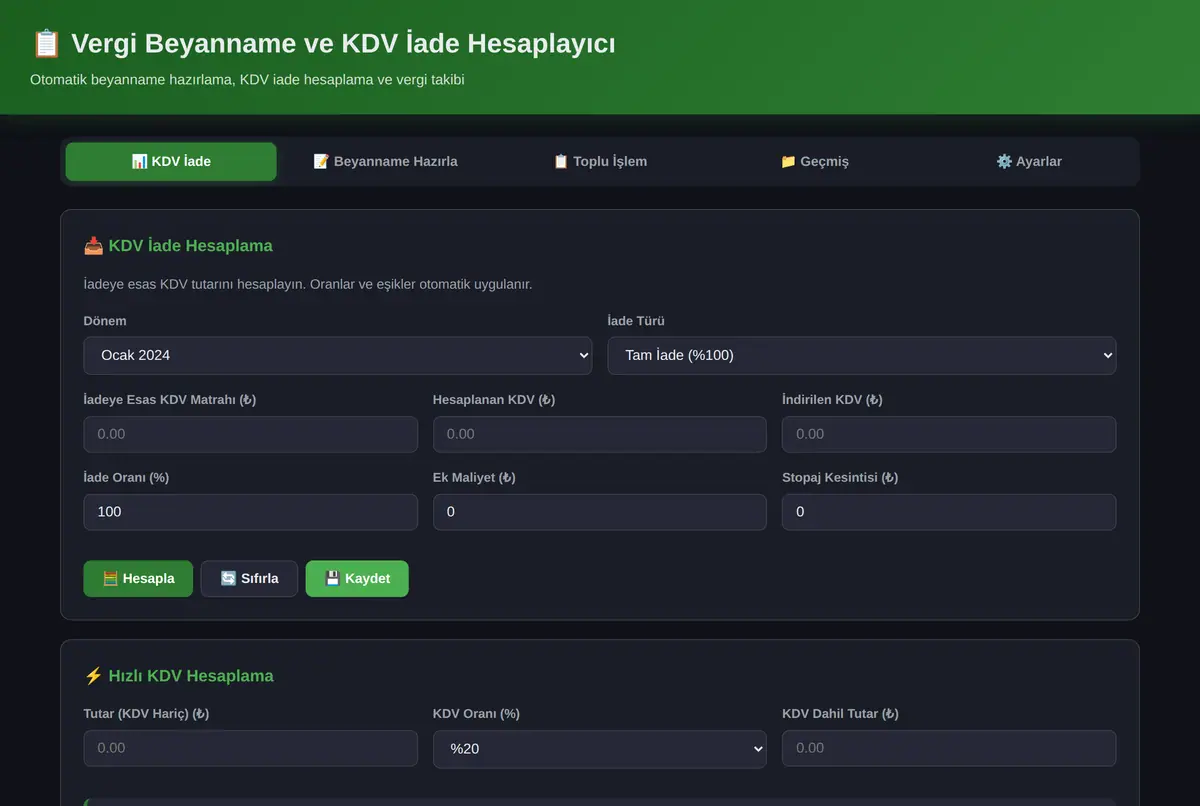Click the KDV Dahil Tutar field

coord(949,748)
